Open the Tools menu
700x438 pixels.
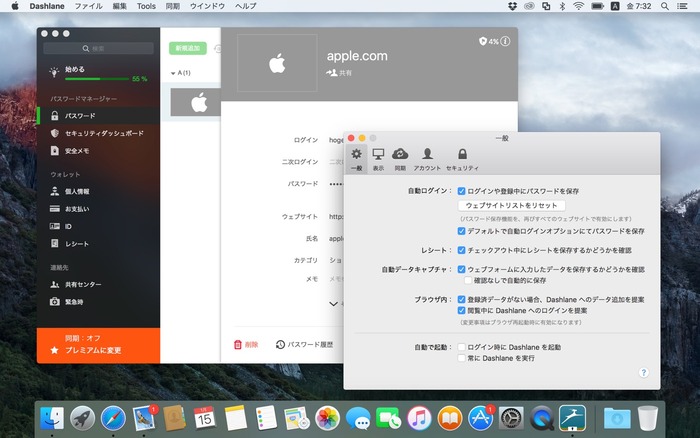146,6
